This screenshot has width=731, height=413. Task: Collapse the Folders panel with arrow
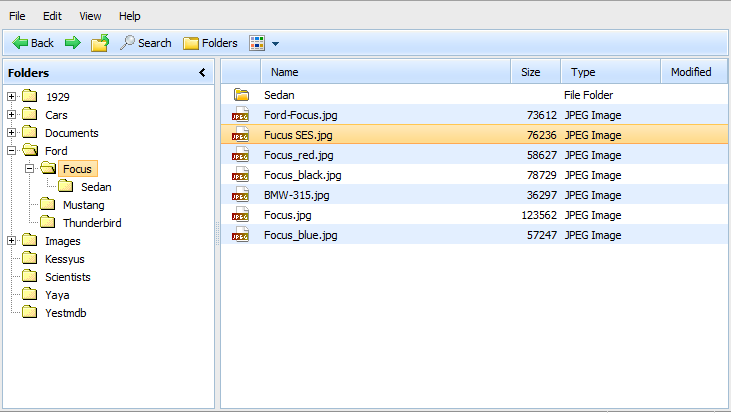(x=202, y=72)
